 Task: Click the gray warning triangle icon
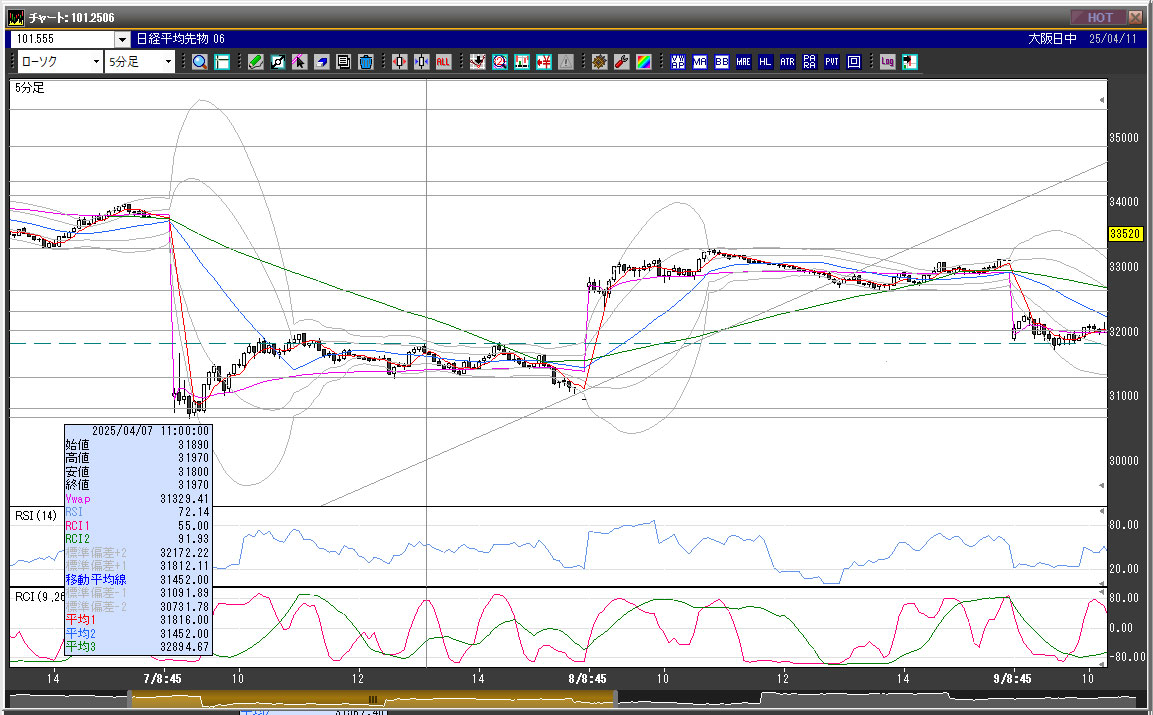click(x=565, y=63)
